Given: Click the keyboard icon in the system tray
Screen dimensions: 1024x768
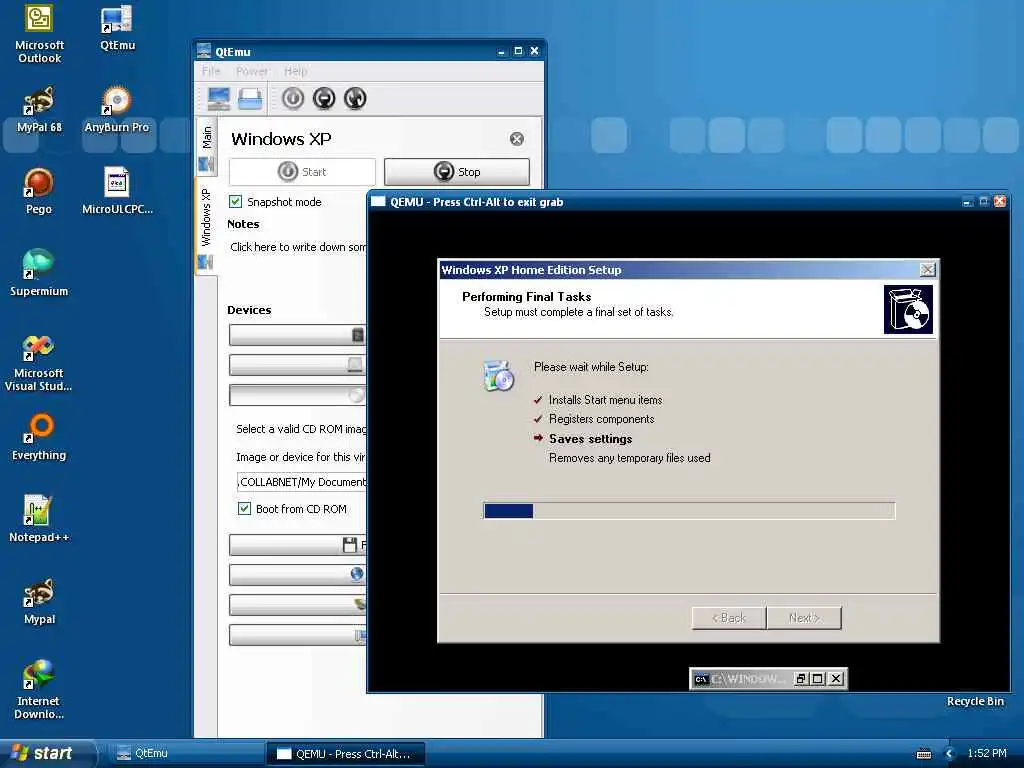Looking at the screenshot, I should tap(924, 754).
